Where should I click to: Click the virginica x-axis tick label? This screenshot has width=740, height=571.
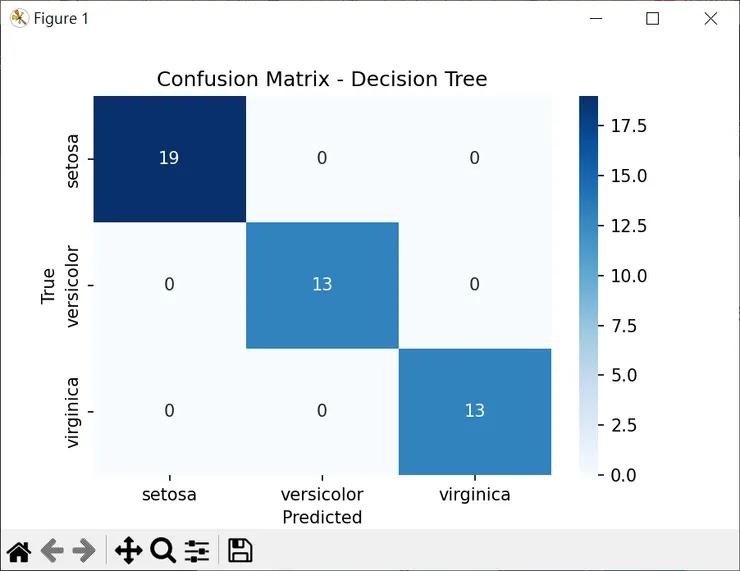click(x=474, y=494)
